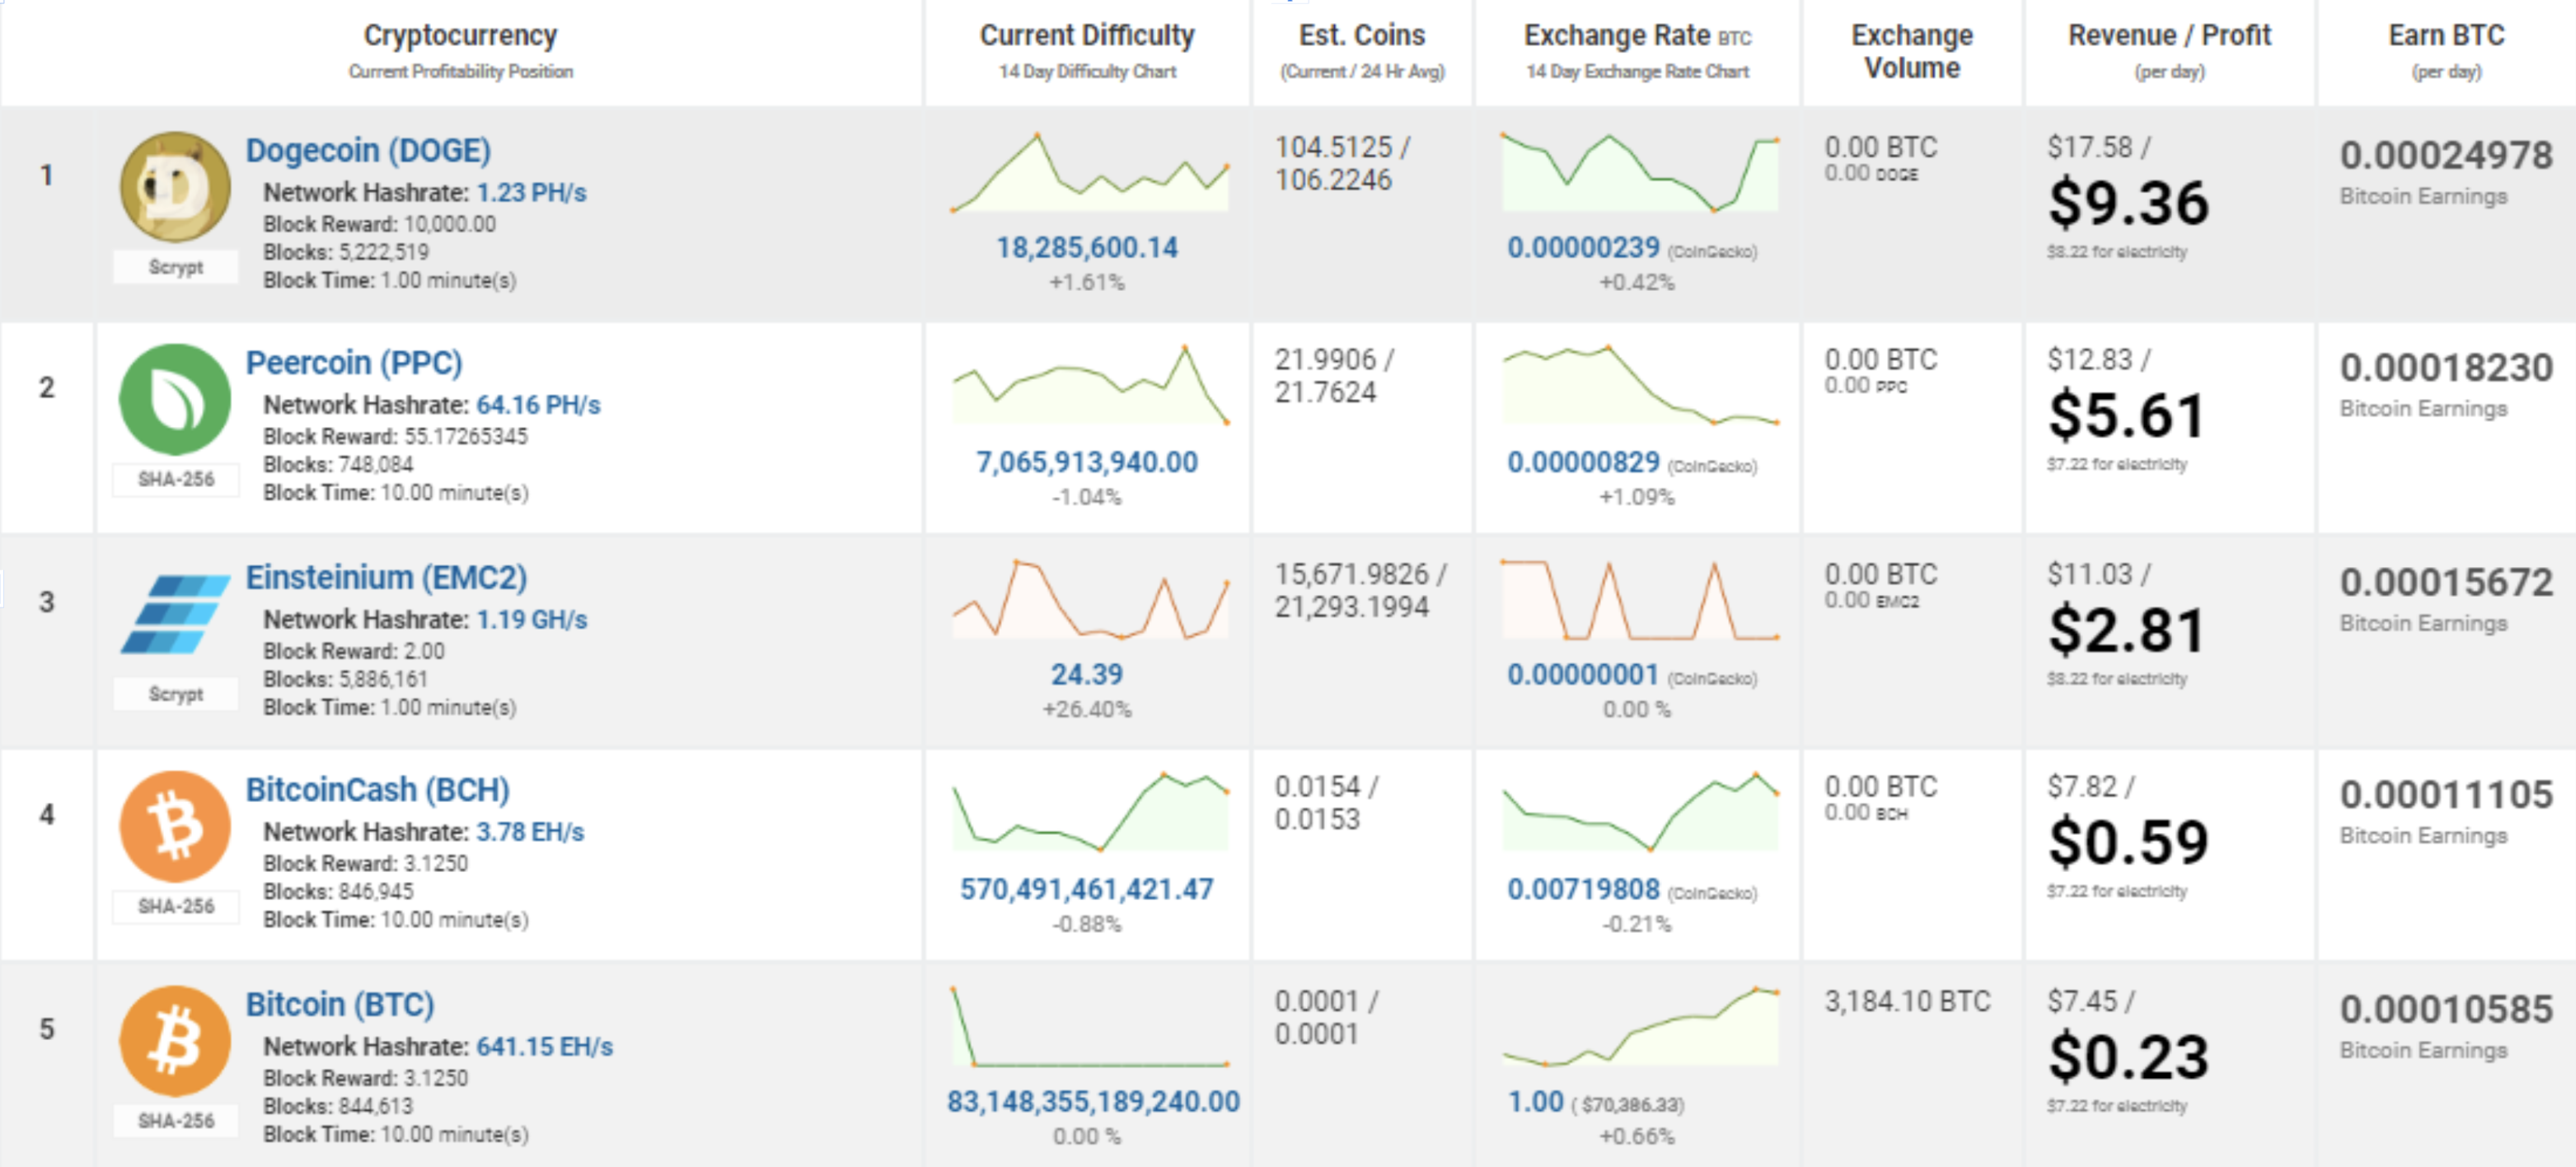Click Peercoin hashrate 64.16 PH/s

(538, 404)
